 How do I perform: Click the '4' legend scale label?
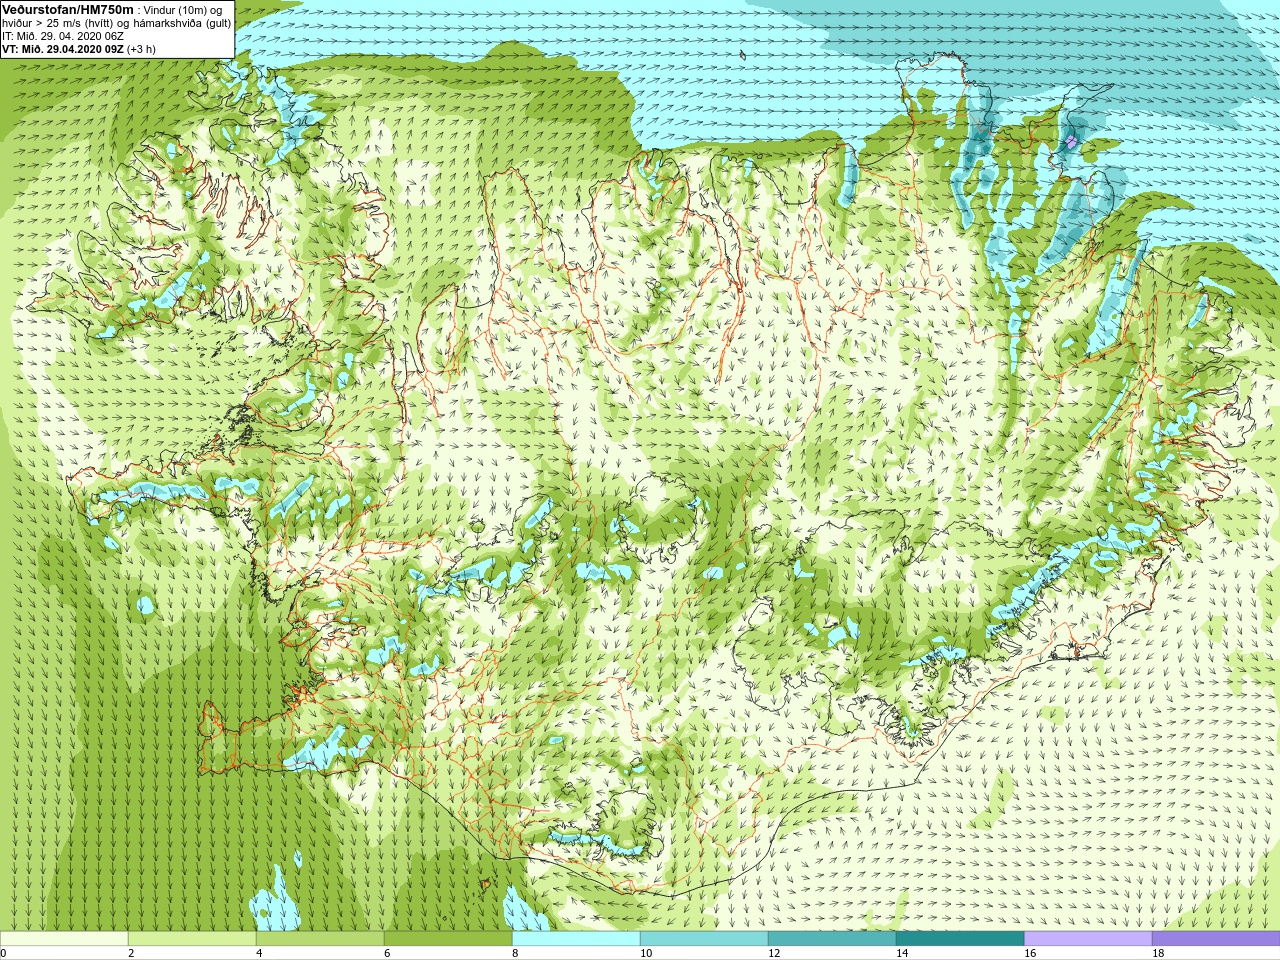(x=259, y=953)
